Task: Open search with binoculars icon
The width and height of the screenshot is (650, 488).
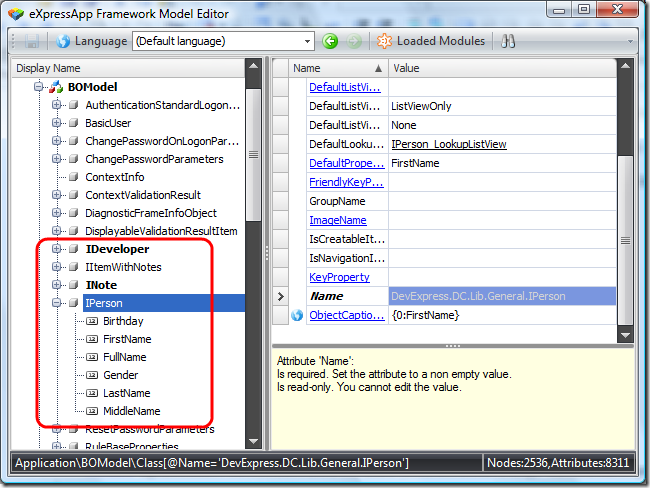Action: [x=508, y=41]
